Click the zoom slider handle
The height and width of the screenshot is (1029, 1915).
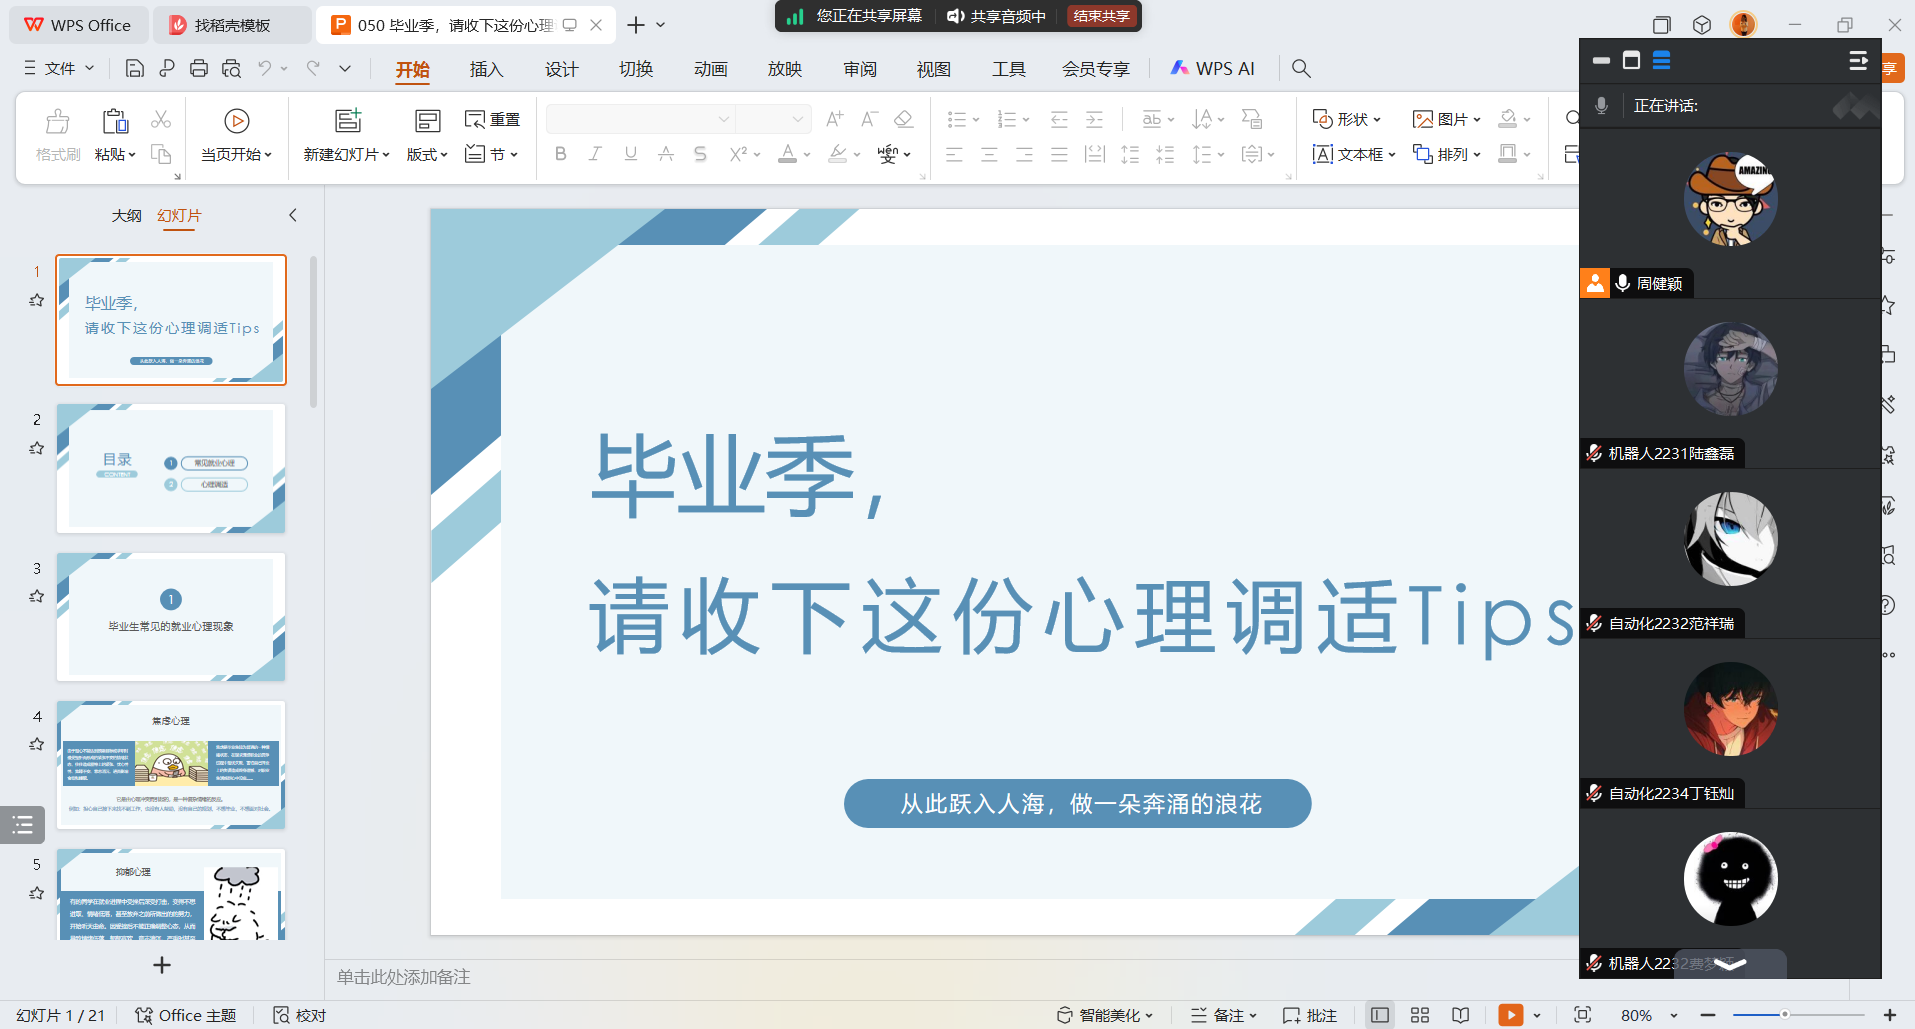(x=1784, y=1015)
